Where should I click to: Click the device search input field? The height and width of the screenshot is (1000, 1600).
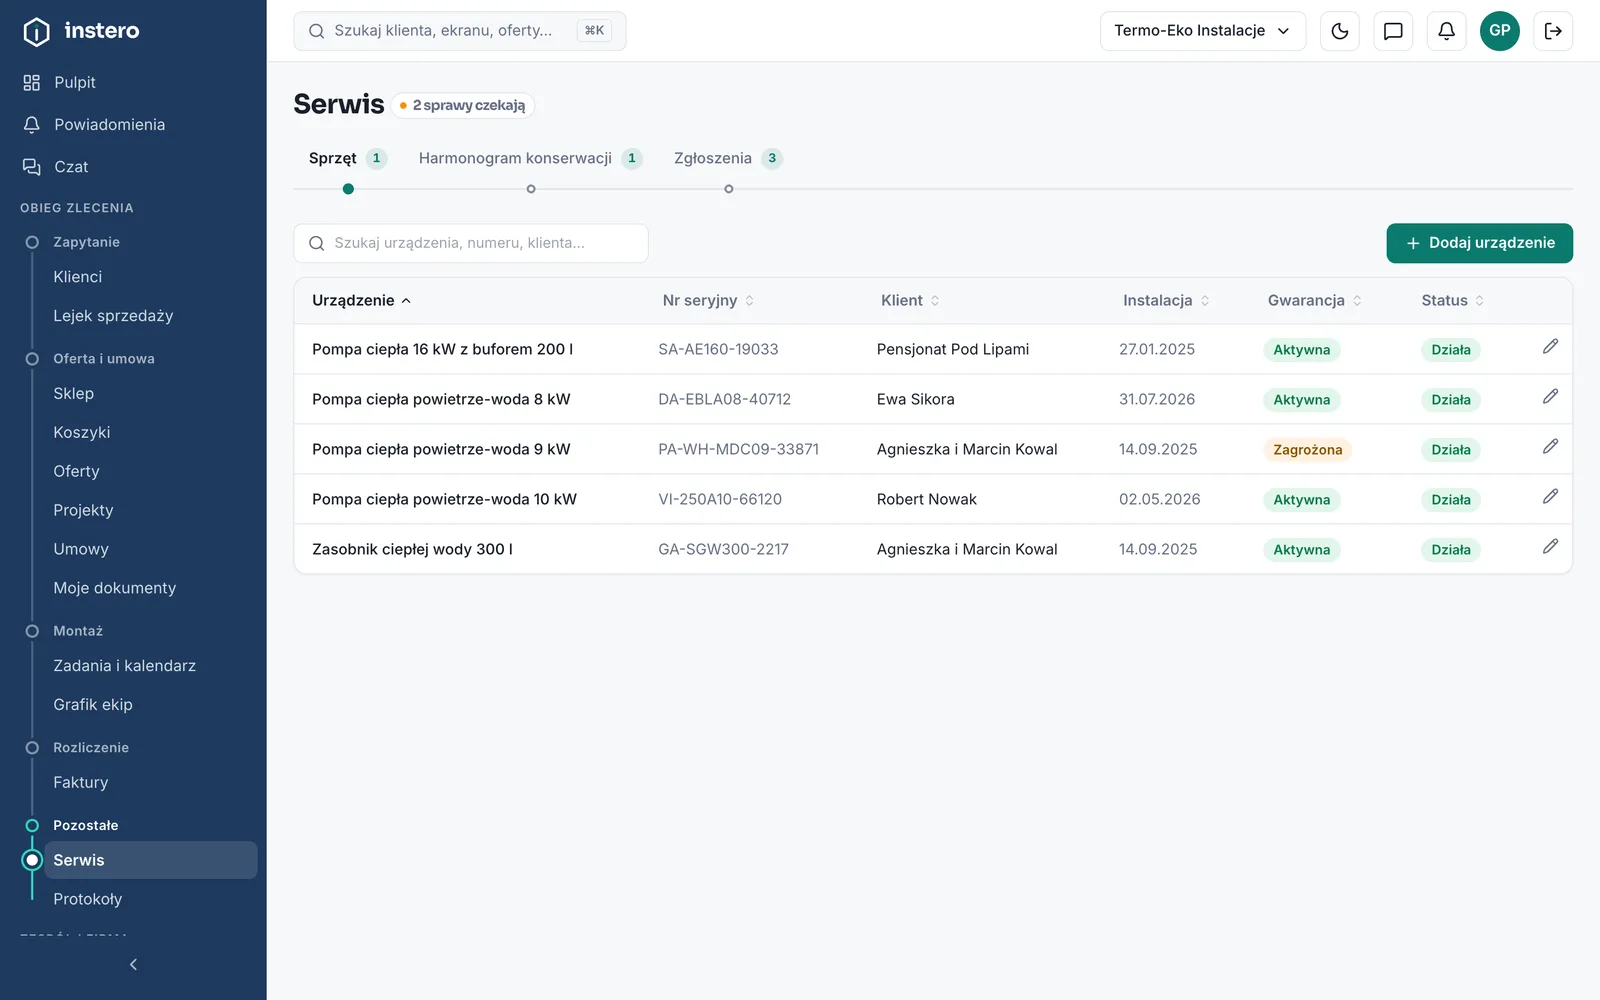tap(471, 243)
